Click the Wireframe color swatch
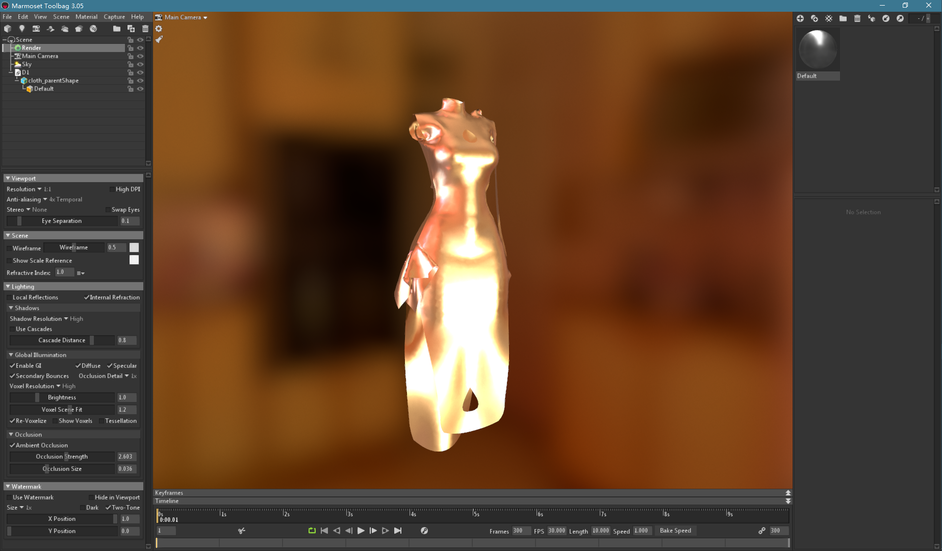Screen dimensions: 942x551 [x=134, y=248]
